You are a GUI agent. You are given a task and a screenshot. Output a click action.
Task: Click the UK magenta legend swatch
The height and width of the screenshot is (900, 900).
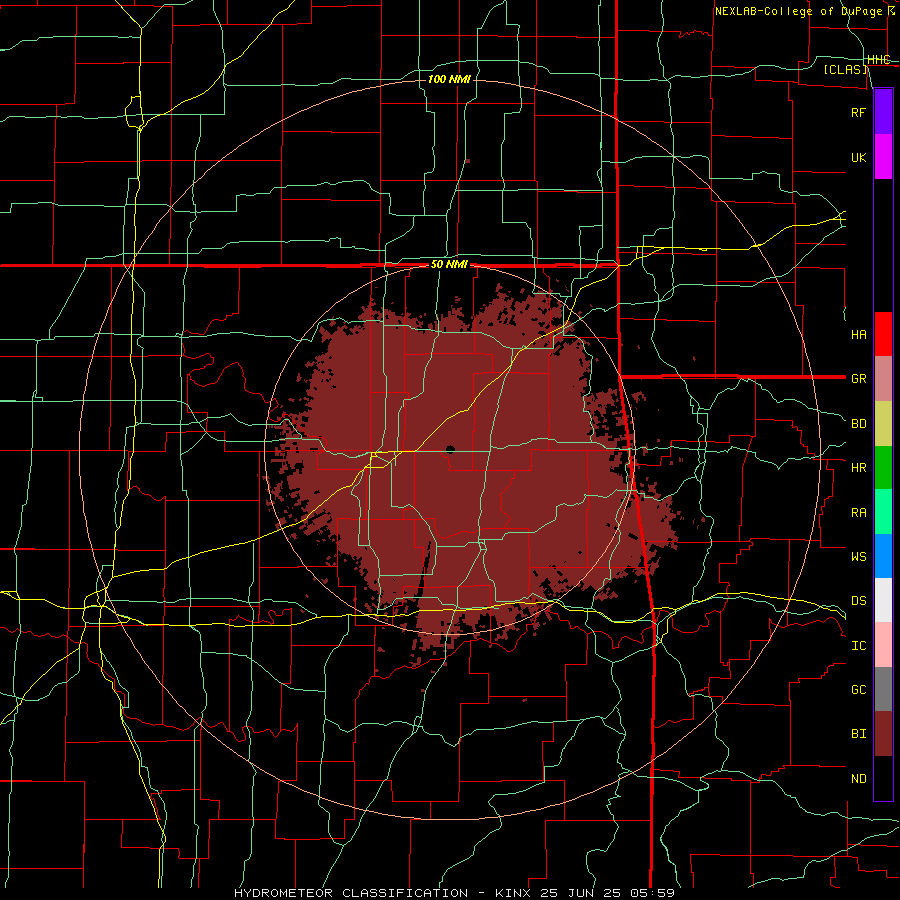[x=883, y=157]
